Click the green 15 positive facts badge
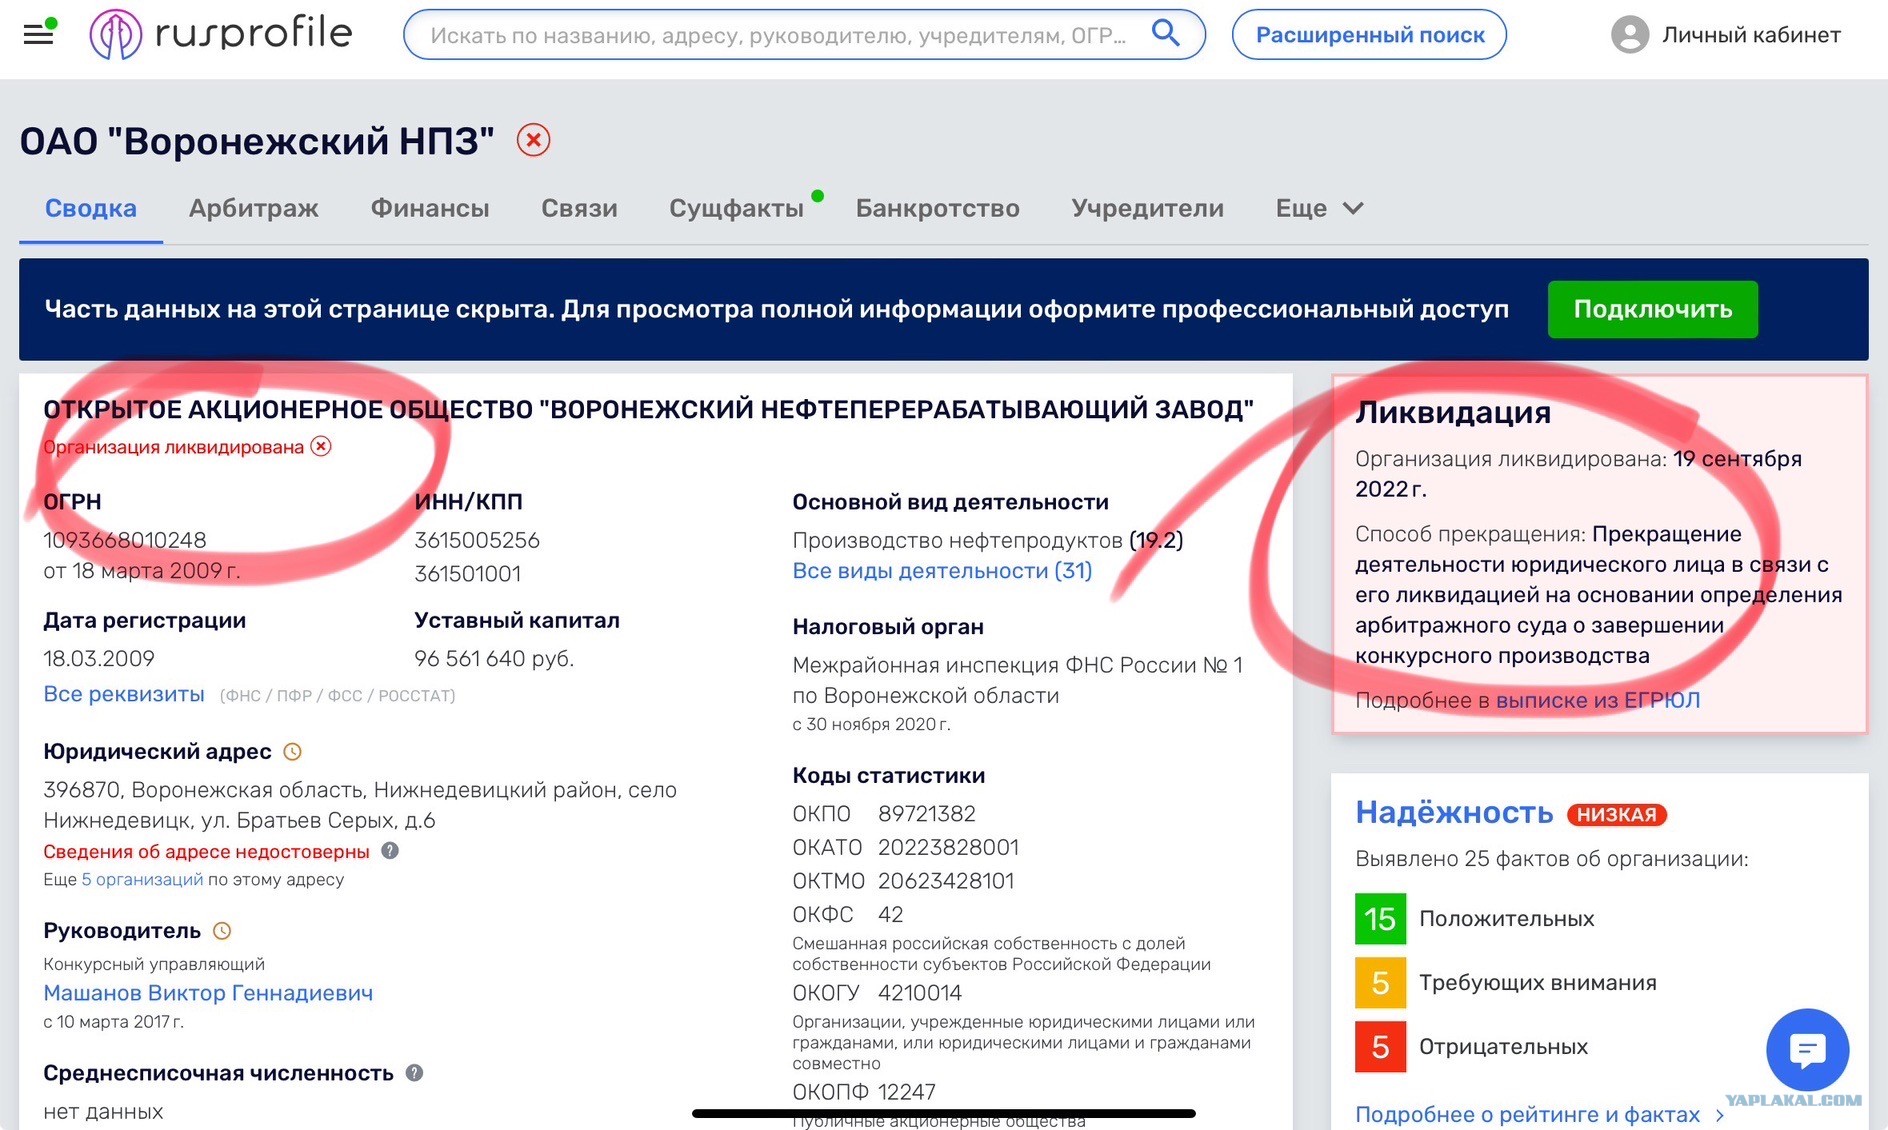Screen dimensions: 1888x1130 [x=1380, y=918]
